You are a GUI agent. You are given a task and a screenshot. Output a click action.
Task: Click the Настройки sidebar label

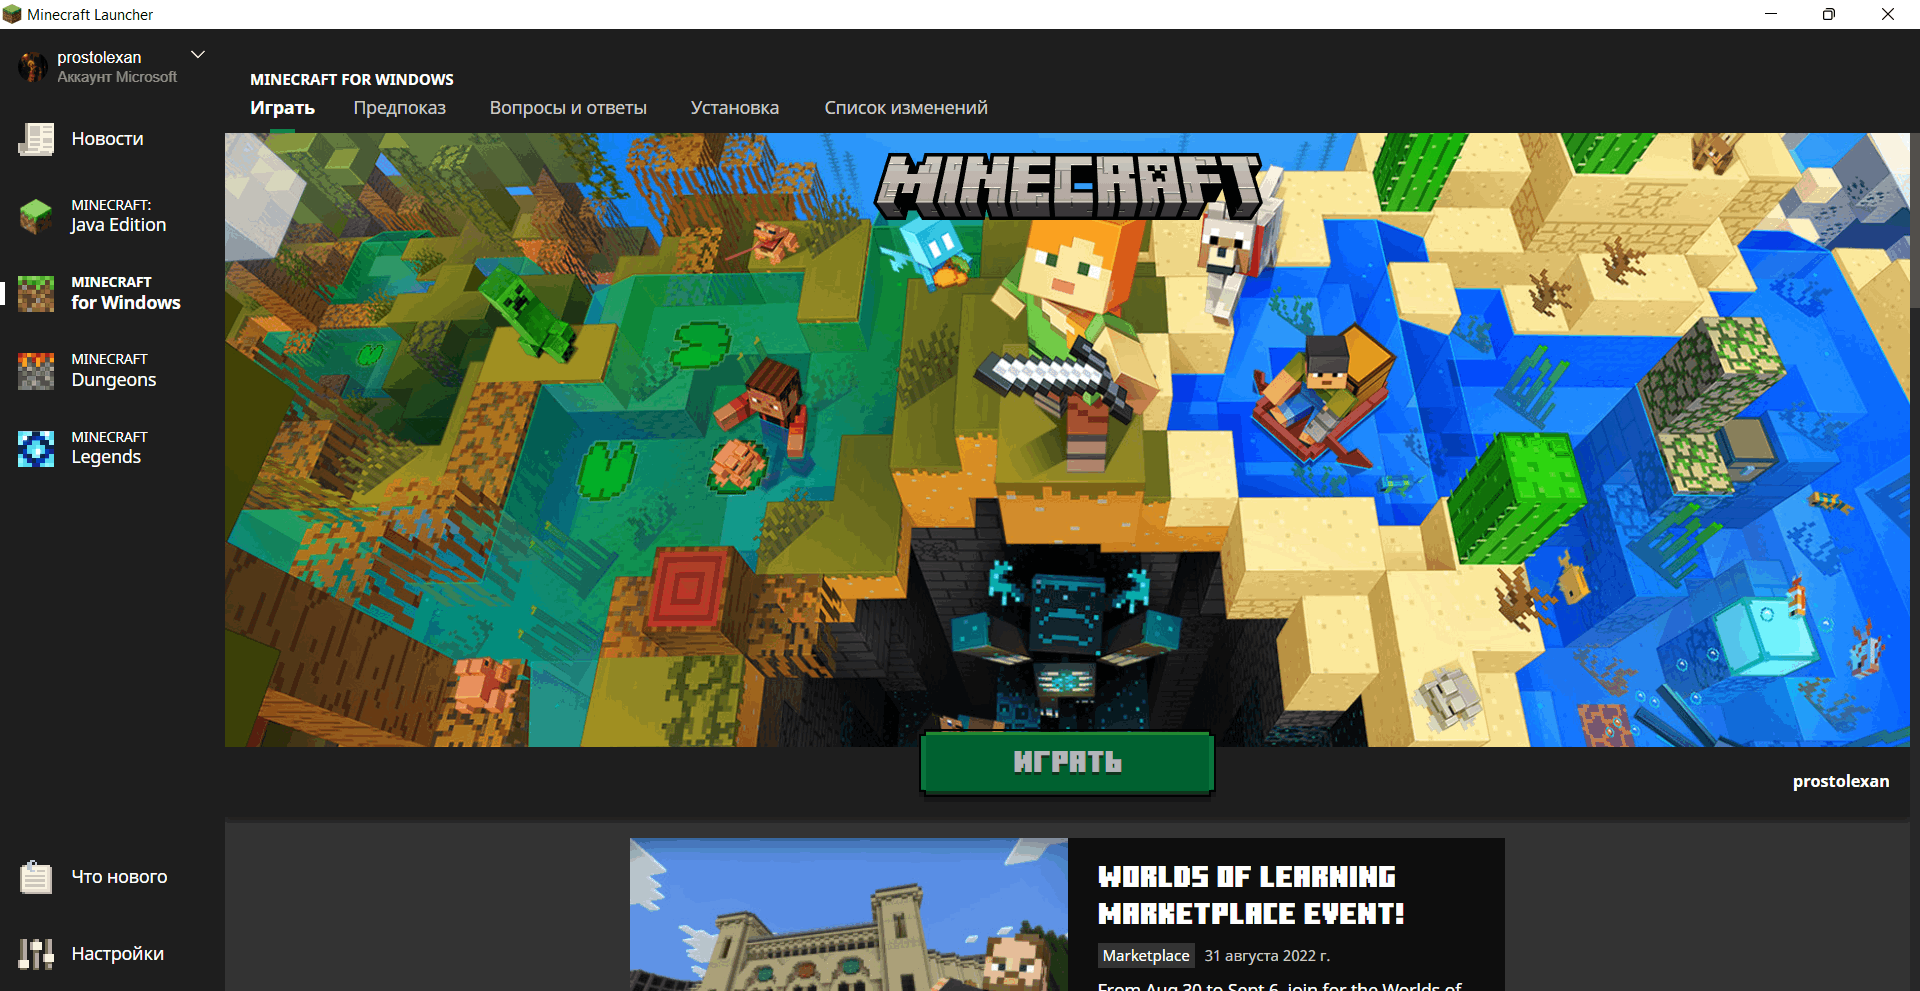coord(118,954)
